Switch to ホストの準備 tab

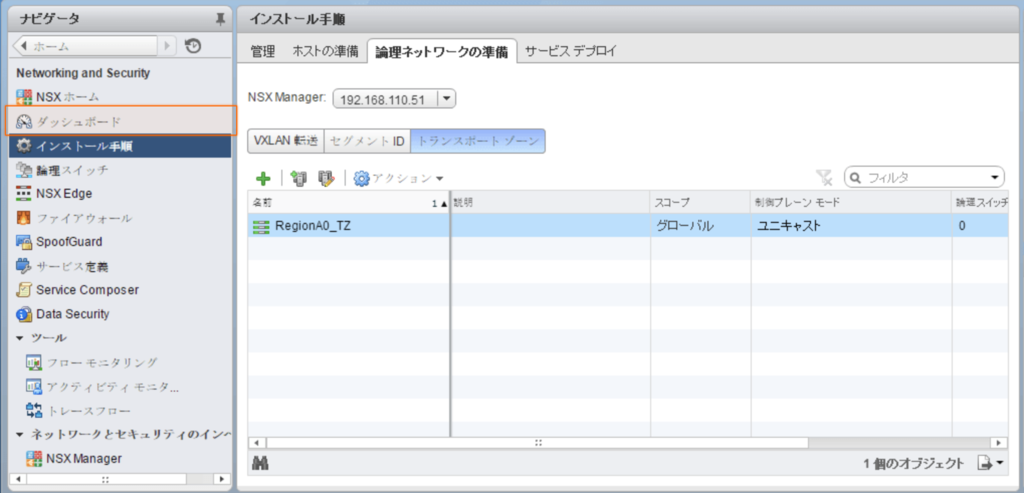pos(325,51)
